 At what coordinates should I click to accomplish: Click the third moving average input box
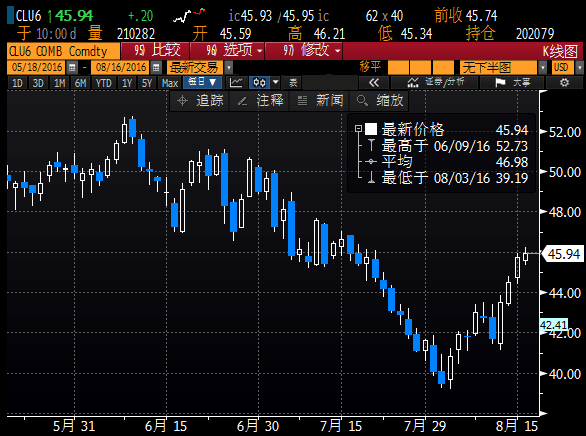(x=443, y=68)
